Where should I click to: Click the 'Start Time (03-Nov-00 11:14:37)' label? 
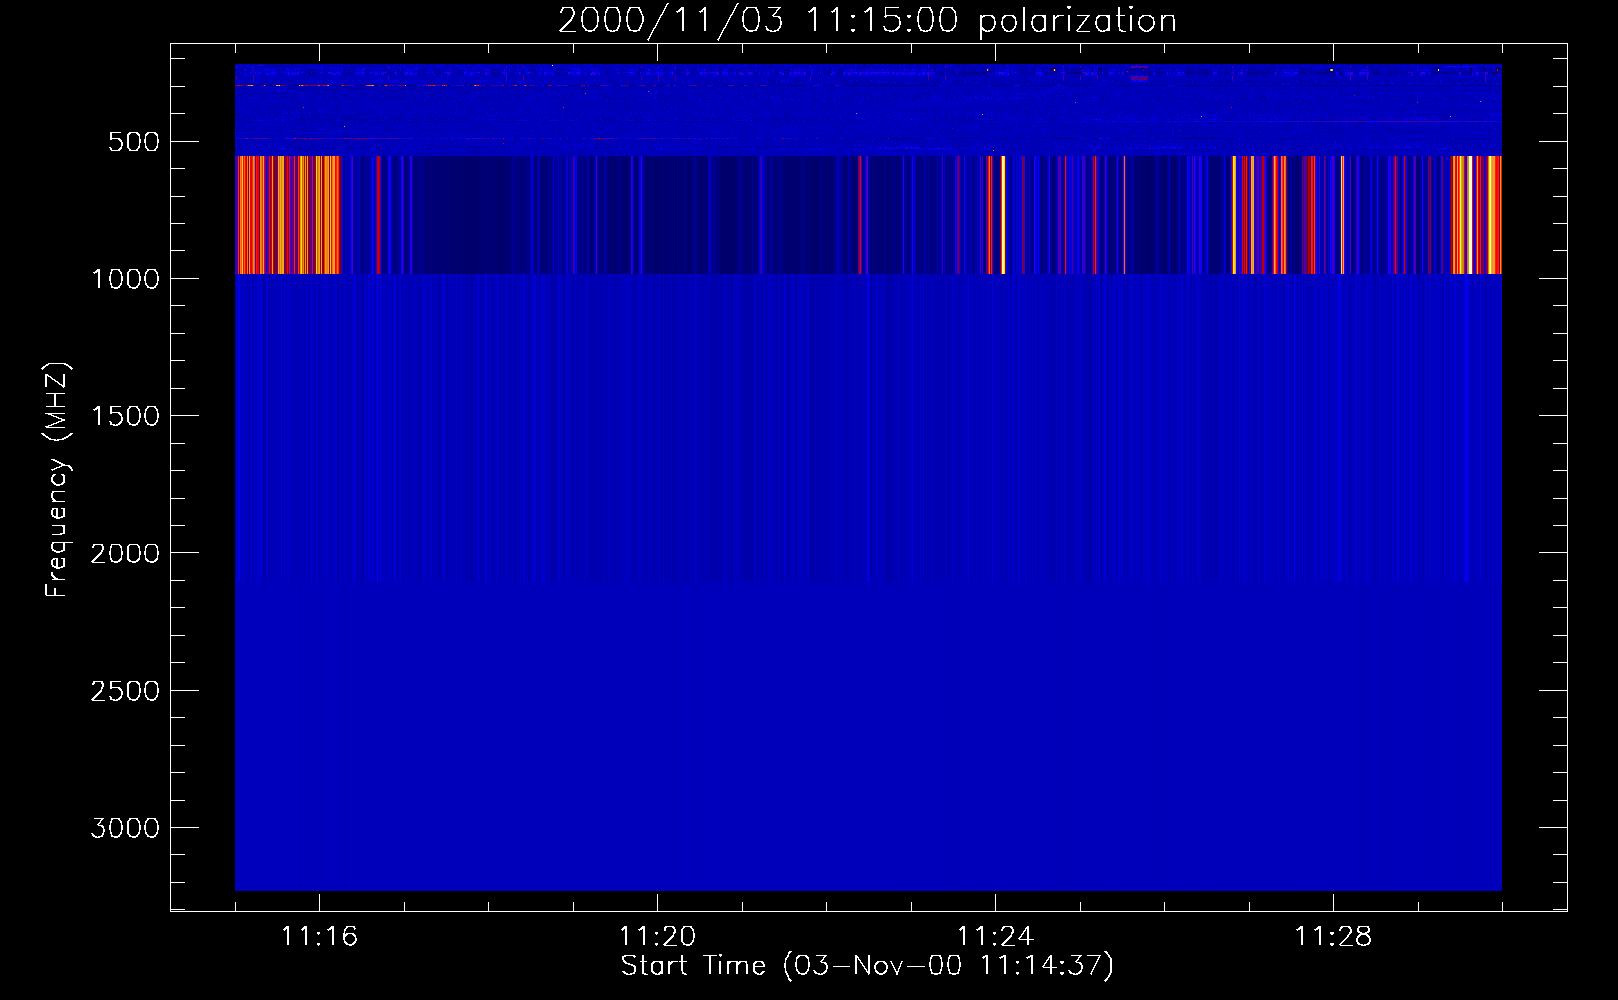[x=867, y=966]
